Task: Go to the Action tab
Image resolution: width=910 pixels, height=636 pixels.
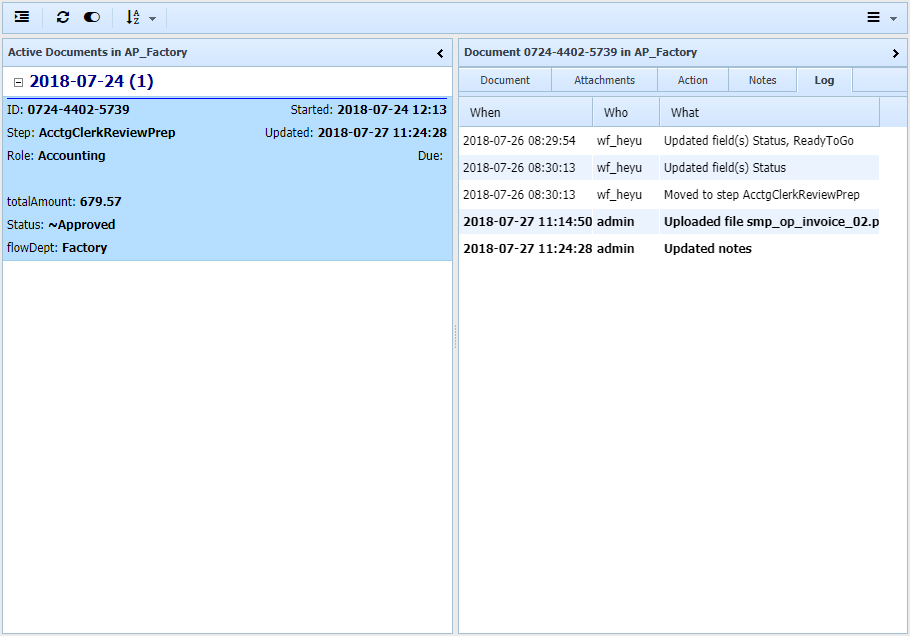Action: 692,80
